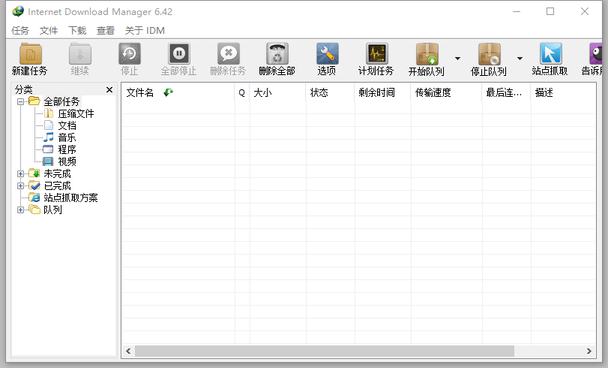Expand the 队列 tree node
608x368 pixels.
pos(21,210)
